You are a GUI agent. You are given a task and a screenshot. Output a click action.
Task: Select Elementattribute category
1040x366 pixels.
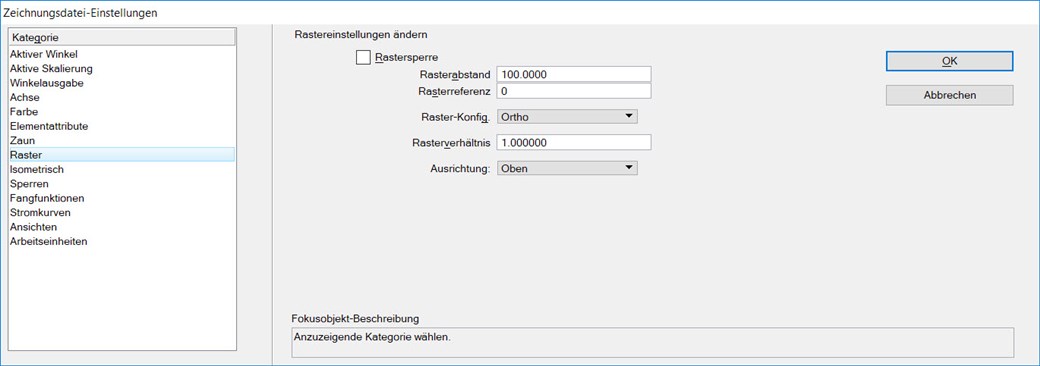click(122, 126)
